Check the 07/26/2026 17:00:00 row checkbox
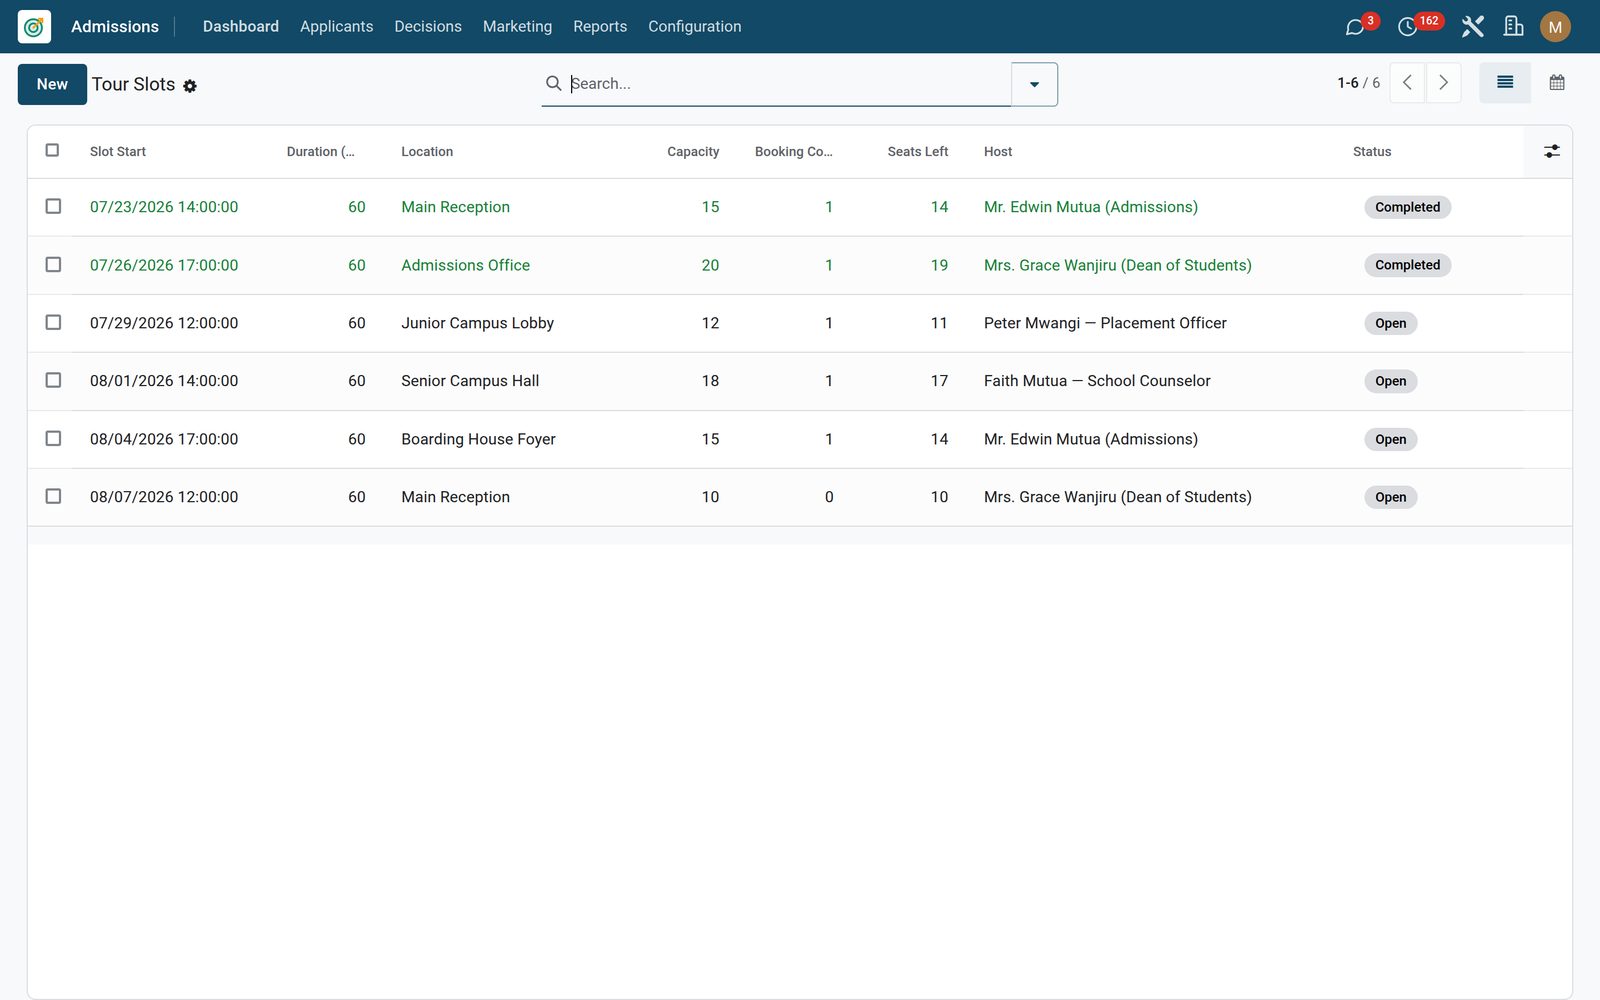1600x1000 pixels. point(53,264)
